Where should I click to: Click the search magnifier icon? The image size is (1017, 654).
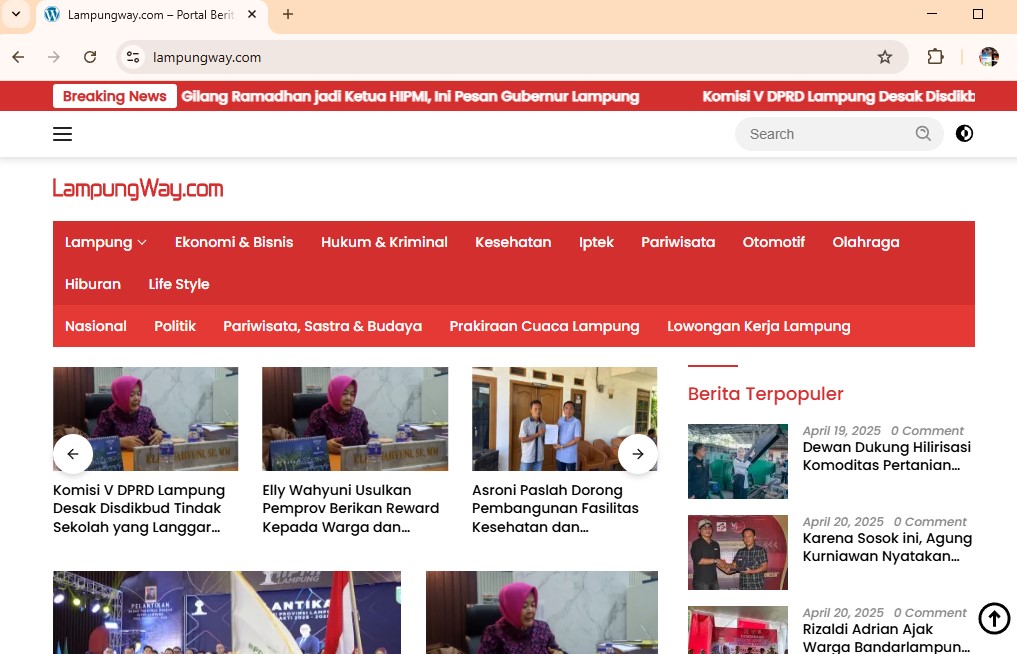[x=923, y=134]
